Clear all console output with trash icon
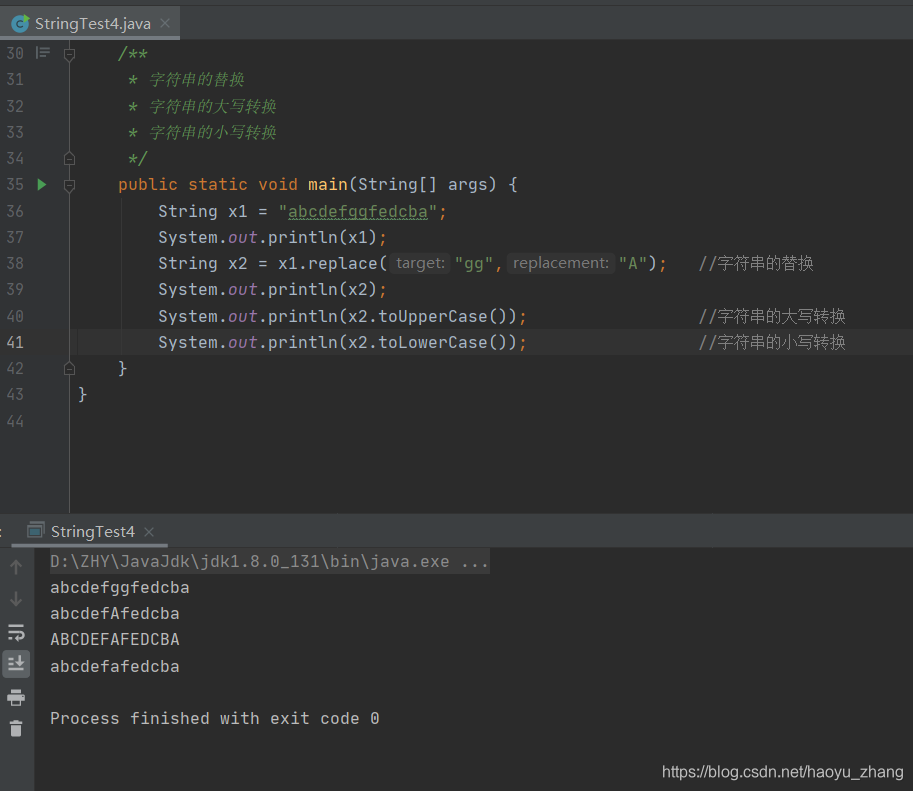 (x=16, y=728)
